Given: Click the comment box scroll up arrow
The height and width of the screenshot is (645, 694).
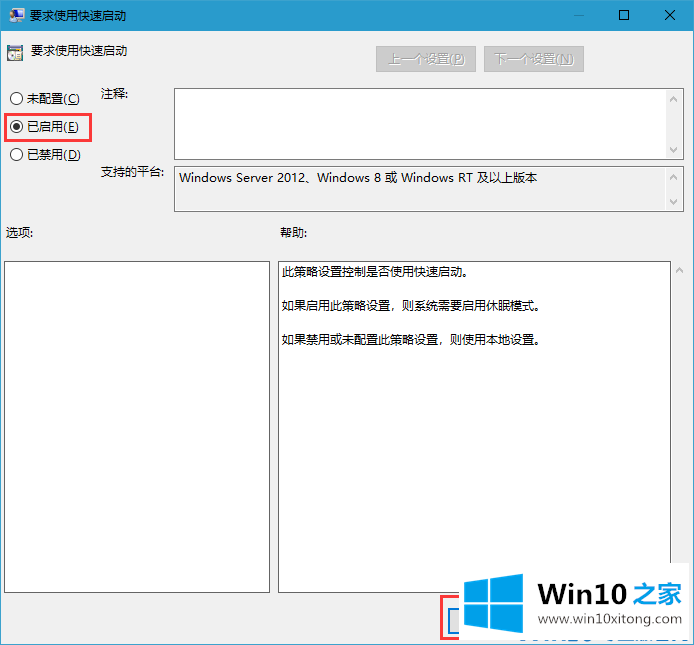Looking at the screenshot, I should [673, 99].
